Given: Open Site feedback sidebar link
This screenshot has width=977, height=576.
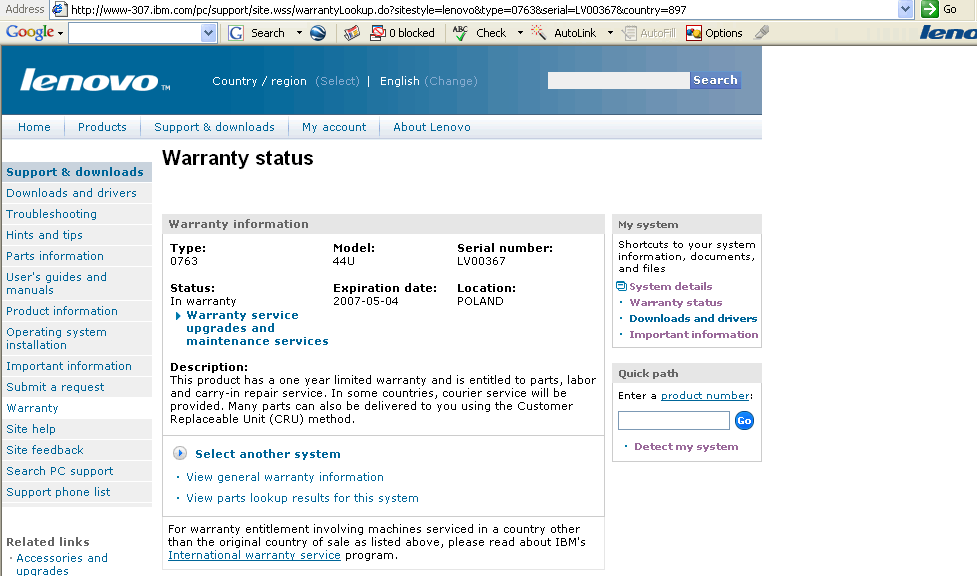Looking at the screenshot, I should [44, 450].
